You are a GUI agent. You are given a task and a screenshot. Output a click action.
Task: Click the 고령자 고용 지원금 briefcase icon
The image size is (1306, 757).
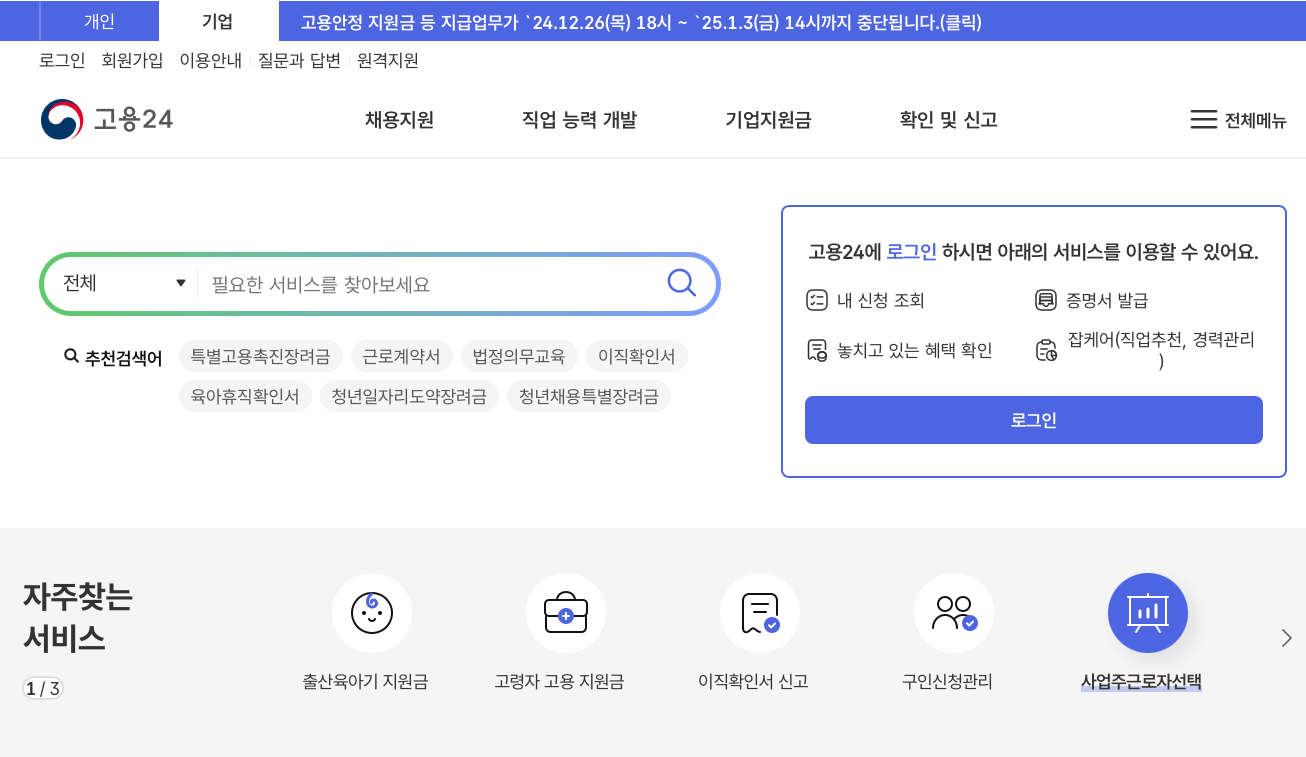pos(566,612)
